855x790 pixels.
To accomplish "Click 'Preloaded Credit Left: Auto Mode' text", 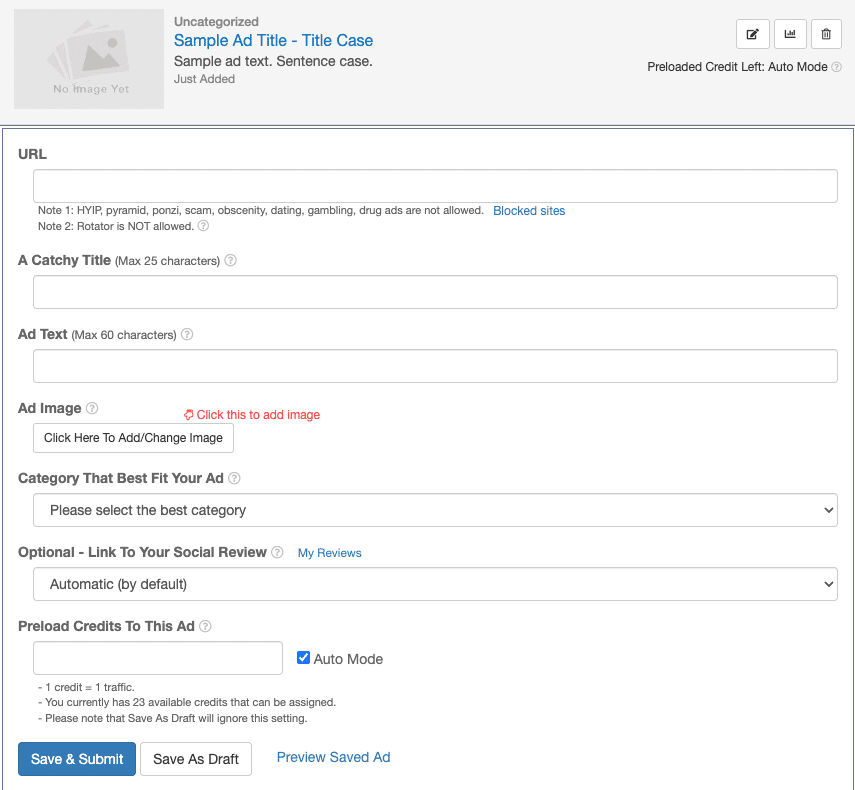I will click(x=737, y=67).
